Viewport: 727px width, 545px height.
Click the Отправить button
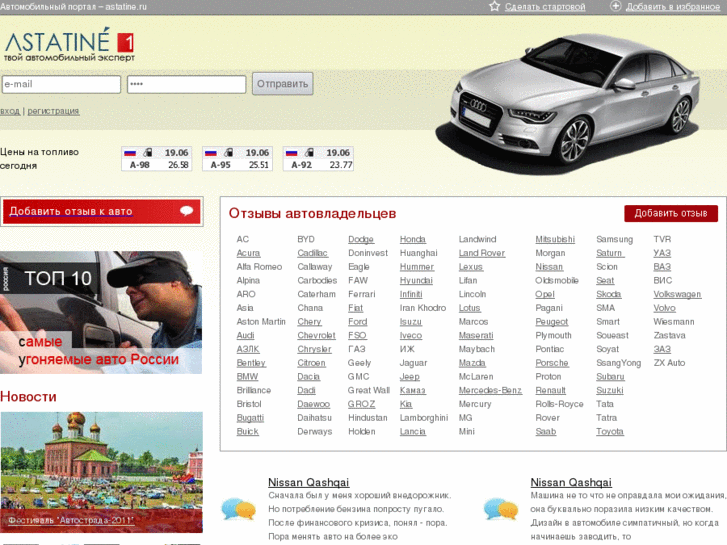282,84
